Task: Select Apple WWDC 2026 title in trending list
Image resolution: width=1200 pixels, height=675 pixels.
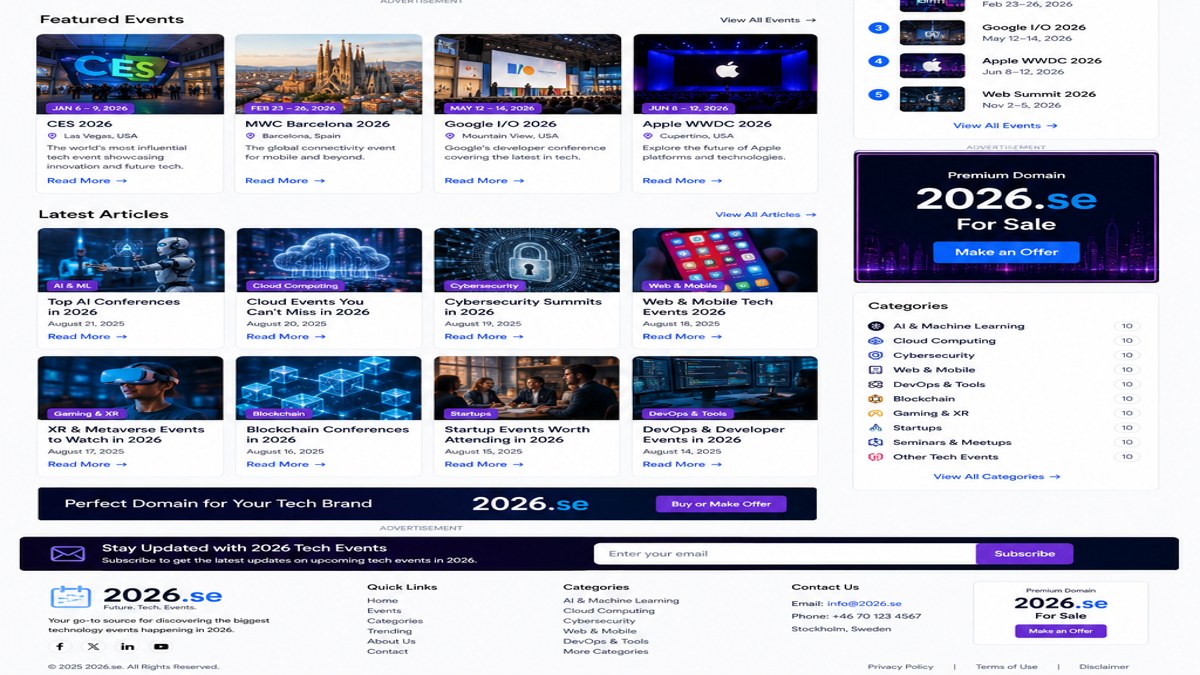Action: [1041, 61]
